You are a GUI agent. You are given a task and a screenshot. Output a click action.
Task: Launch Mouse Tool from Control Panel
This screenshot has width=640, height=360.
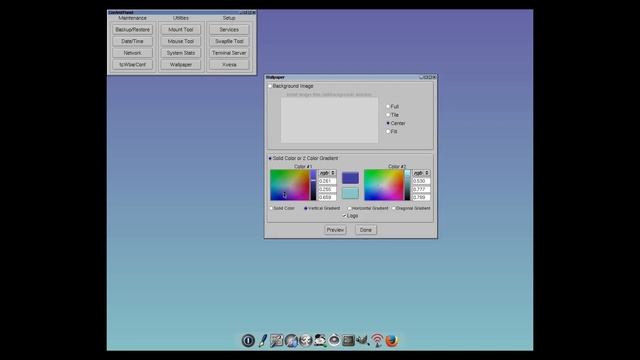[x=180, y=41]
